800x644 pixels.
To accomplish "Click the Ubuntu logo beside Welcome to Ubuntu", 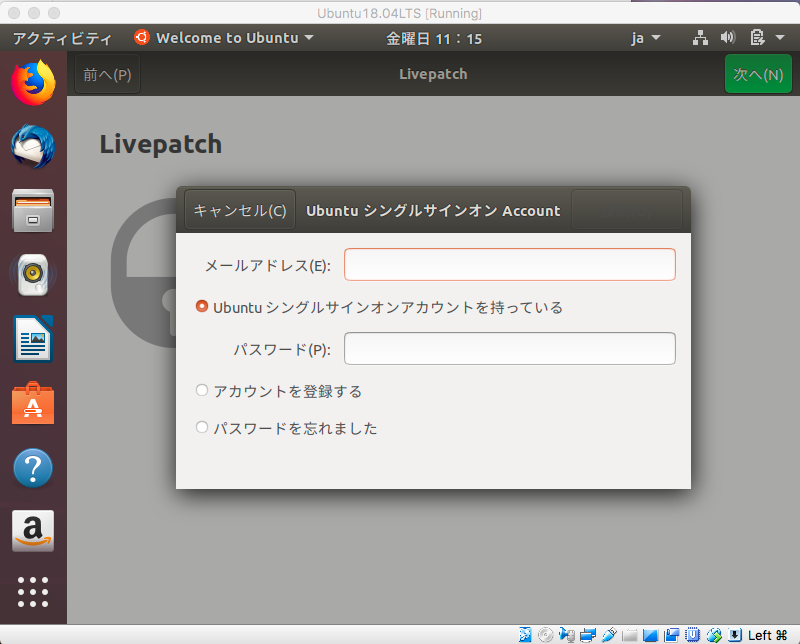I will click(141, 37).
